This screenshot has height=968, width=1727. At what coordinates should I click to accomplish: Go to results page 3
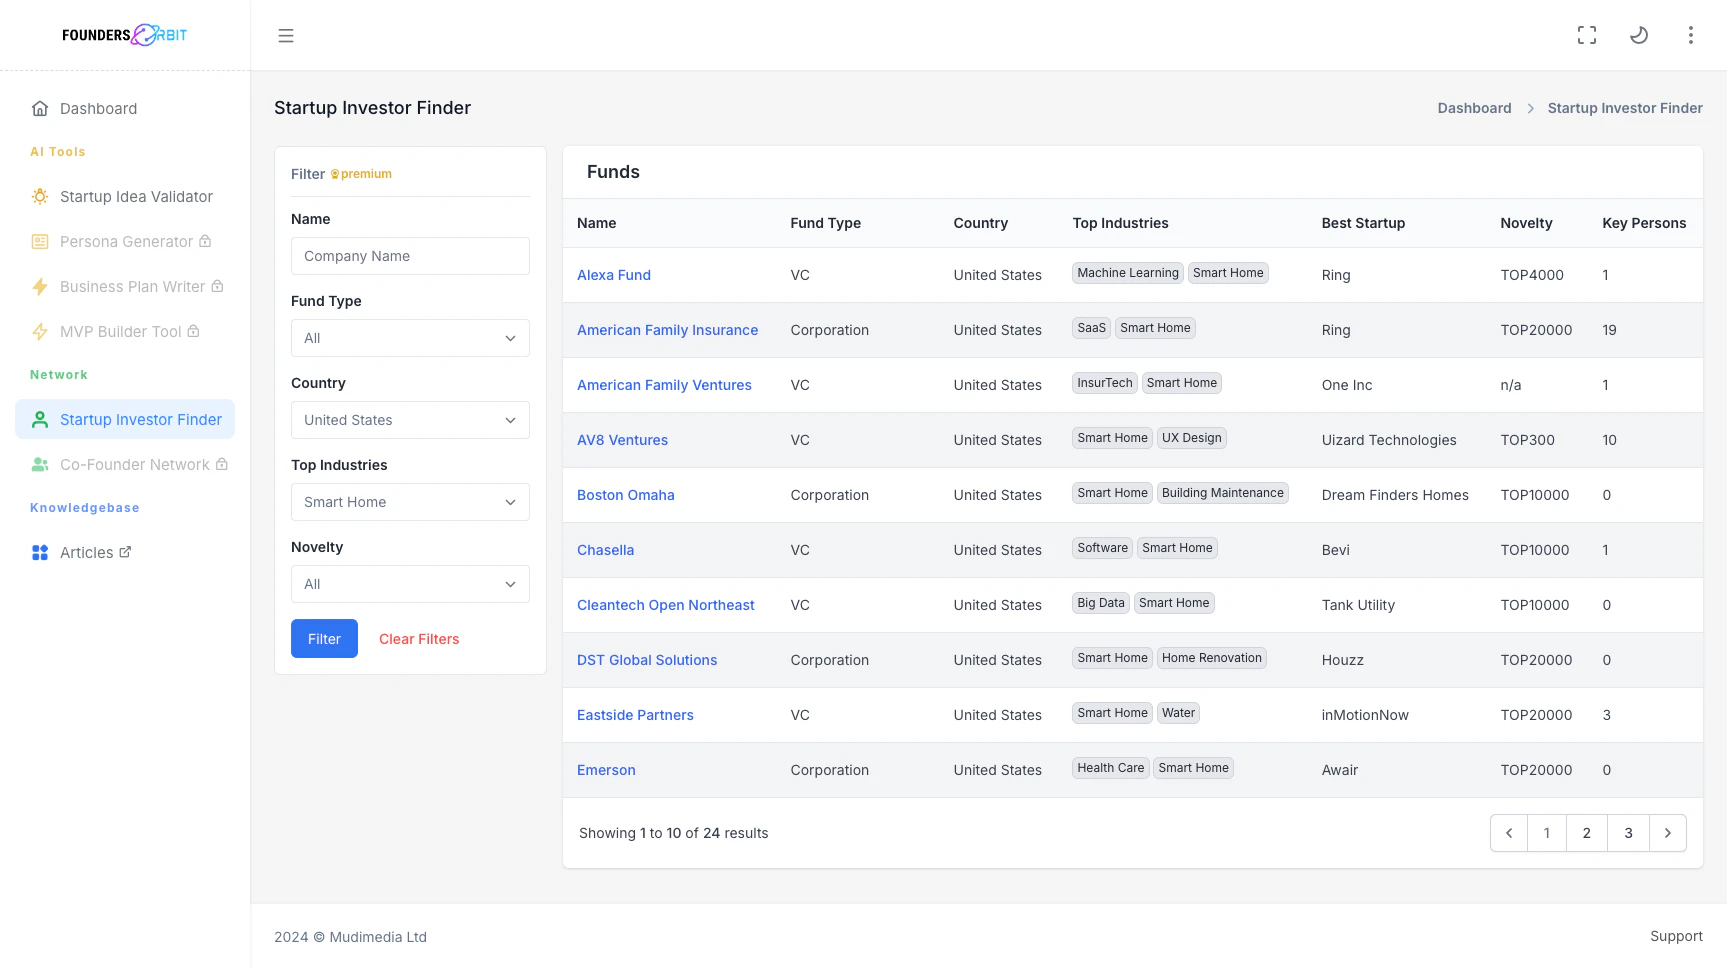1628,832
